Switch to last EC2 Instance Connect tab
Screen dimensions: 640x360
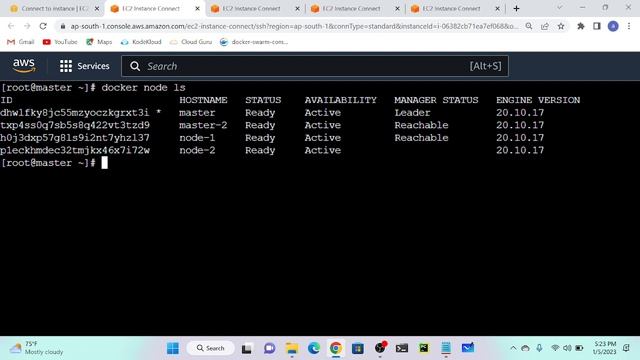(451, 9)
